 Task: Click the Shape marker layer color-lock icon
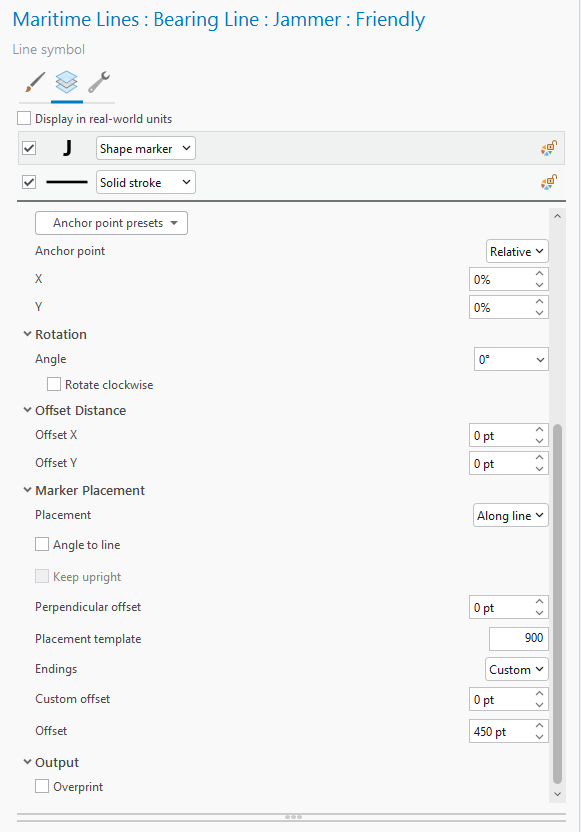pyautogui.click(x=549, y=149)
